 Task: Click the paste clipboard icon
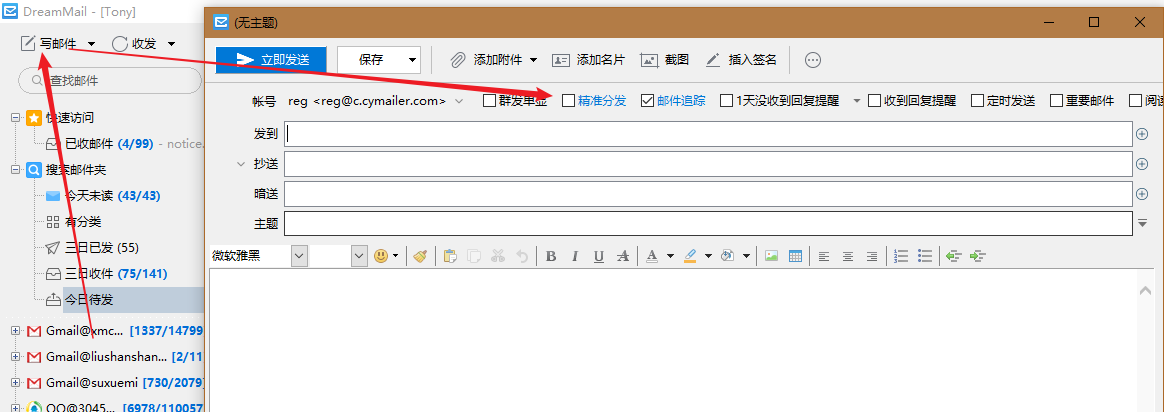[x=449, y=256]
